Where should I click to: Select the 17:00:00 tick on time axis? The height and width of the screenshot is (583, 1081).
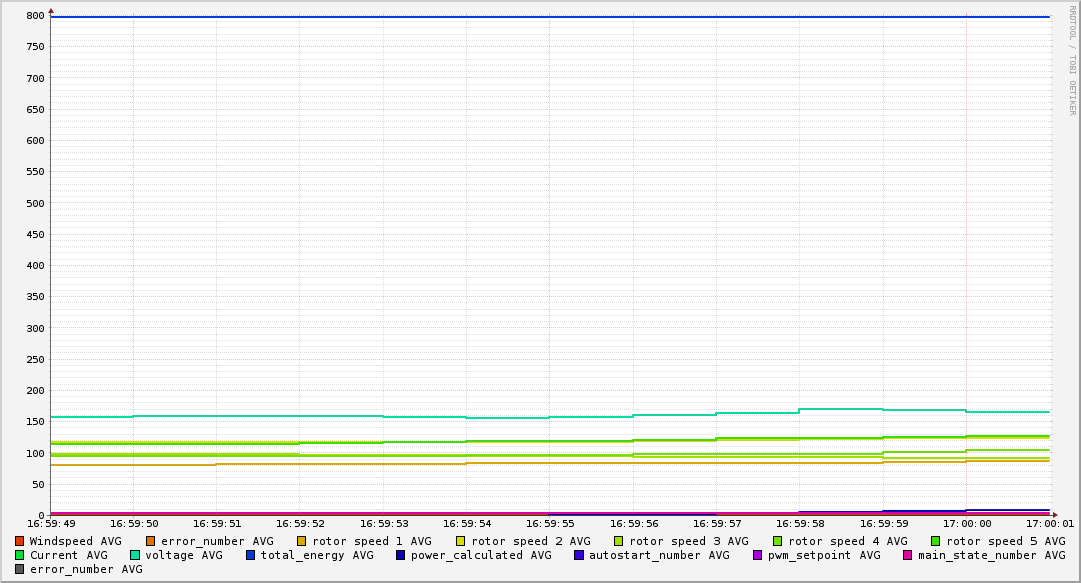(x=966, y=523)
